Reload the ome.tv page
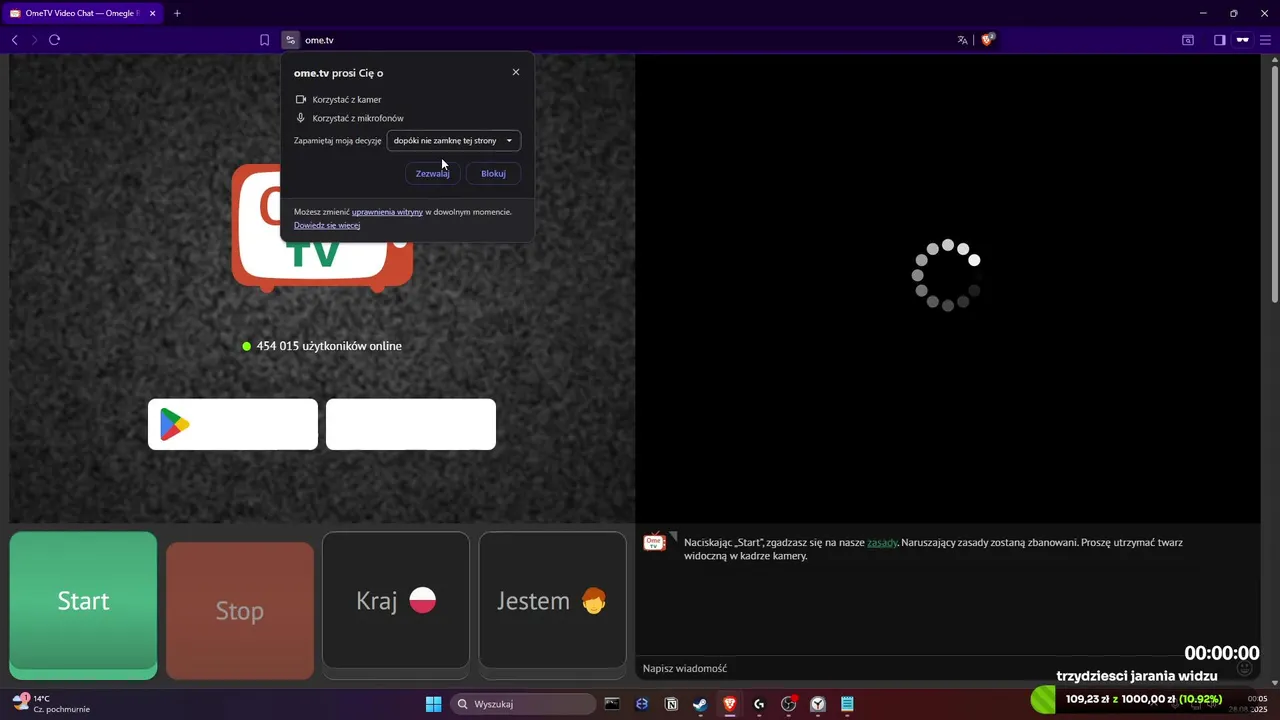 point(55,40)
